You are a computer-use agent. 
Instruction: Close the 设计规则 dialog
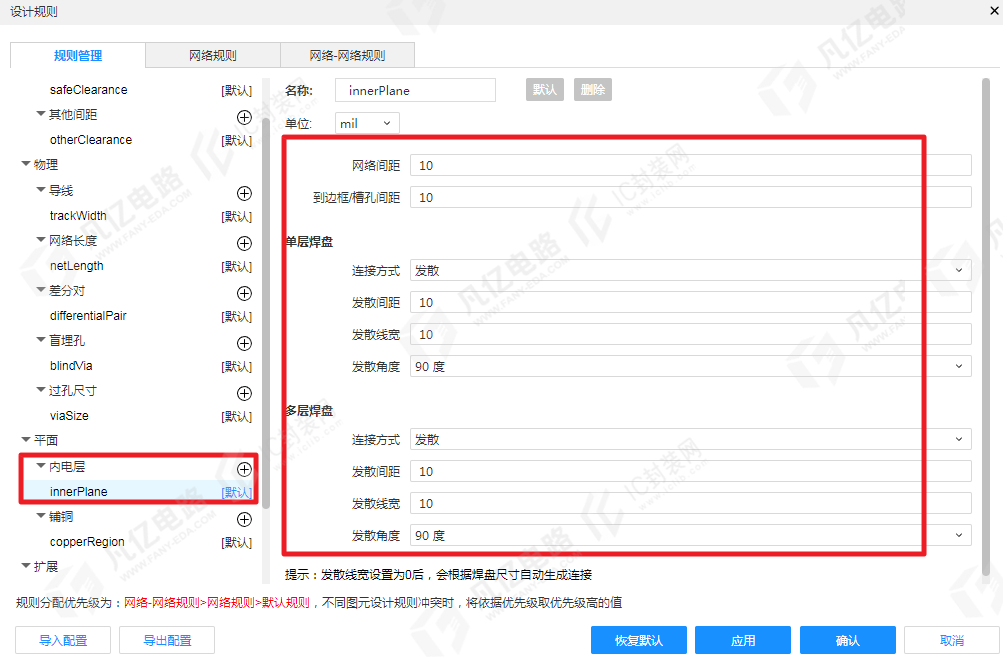point(995,10)
